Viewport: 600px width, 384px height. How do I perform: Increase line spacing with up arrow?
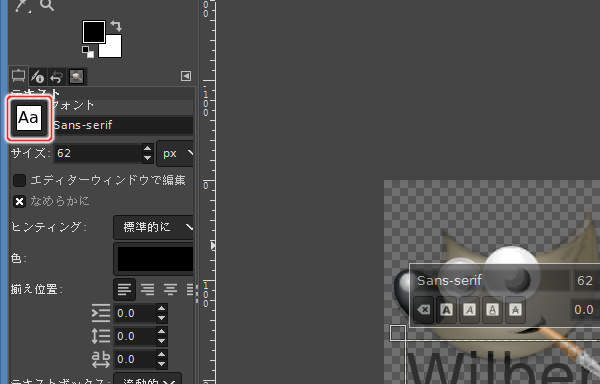(161, 332)
